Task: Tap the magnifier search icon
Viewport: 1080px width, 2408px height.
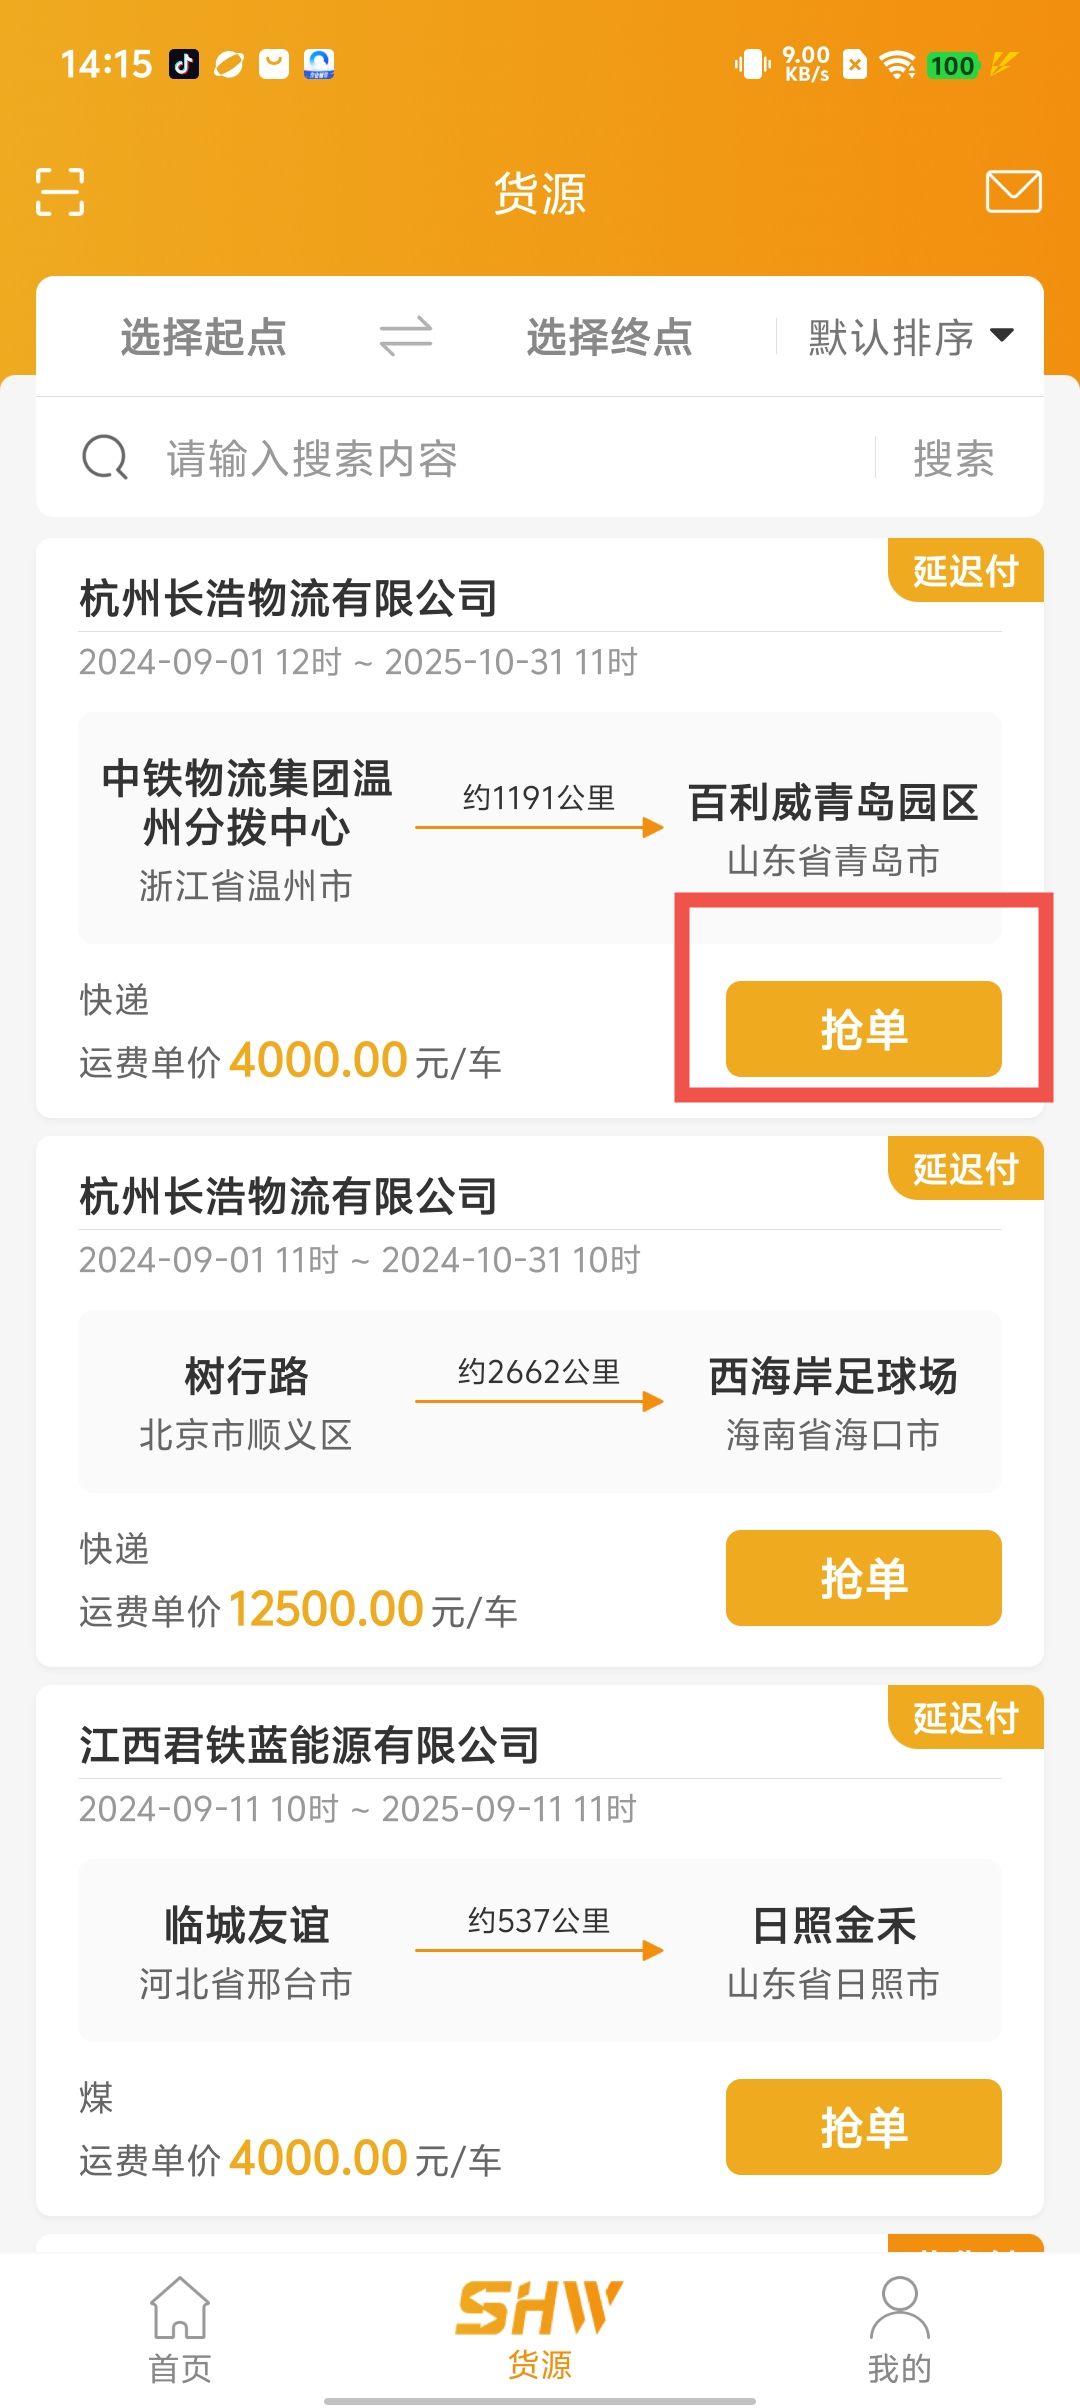Action: coord(105,458)
